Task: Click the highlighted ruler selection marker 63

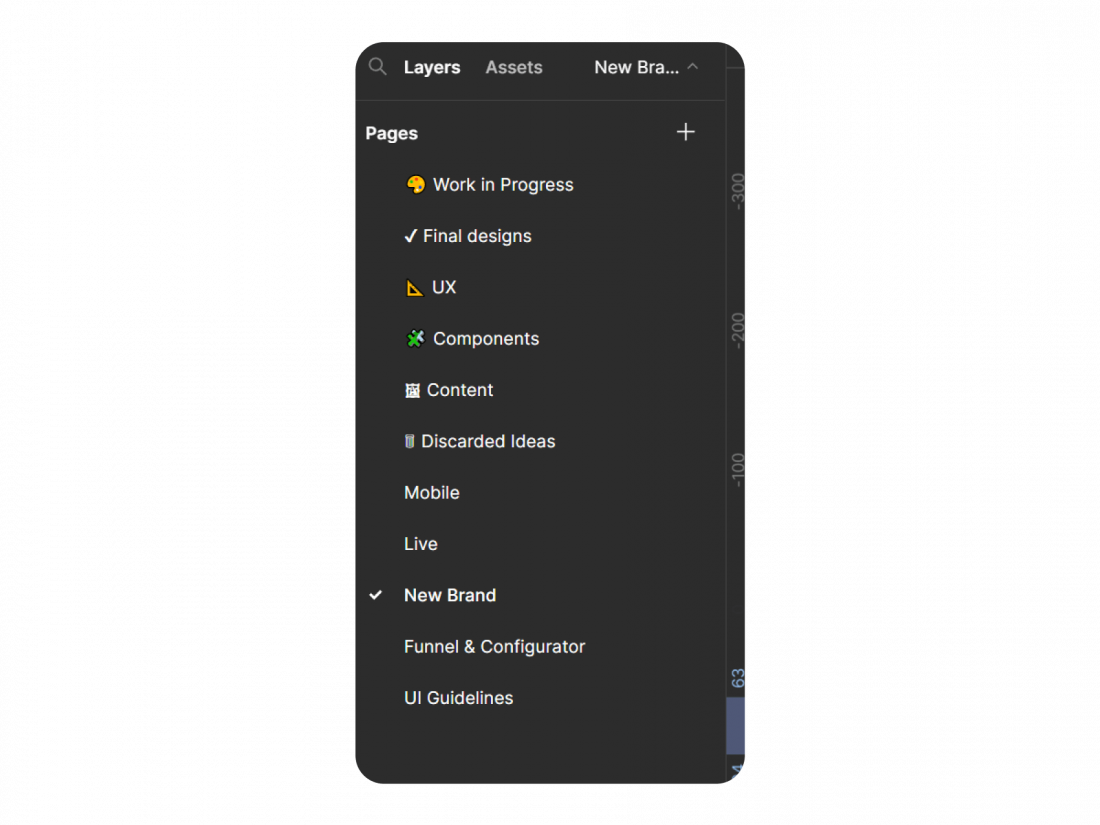Action: (x=738, y=679)
